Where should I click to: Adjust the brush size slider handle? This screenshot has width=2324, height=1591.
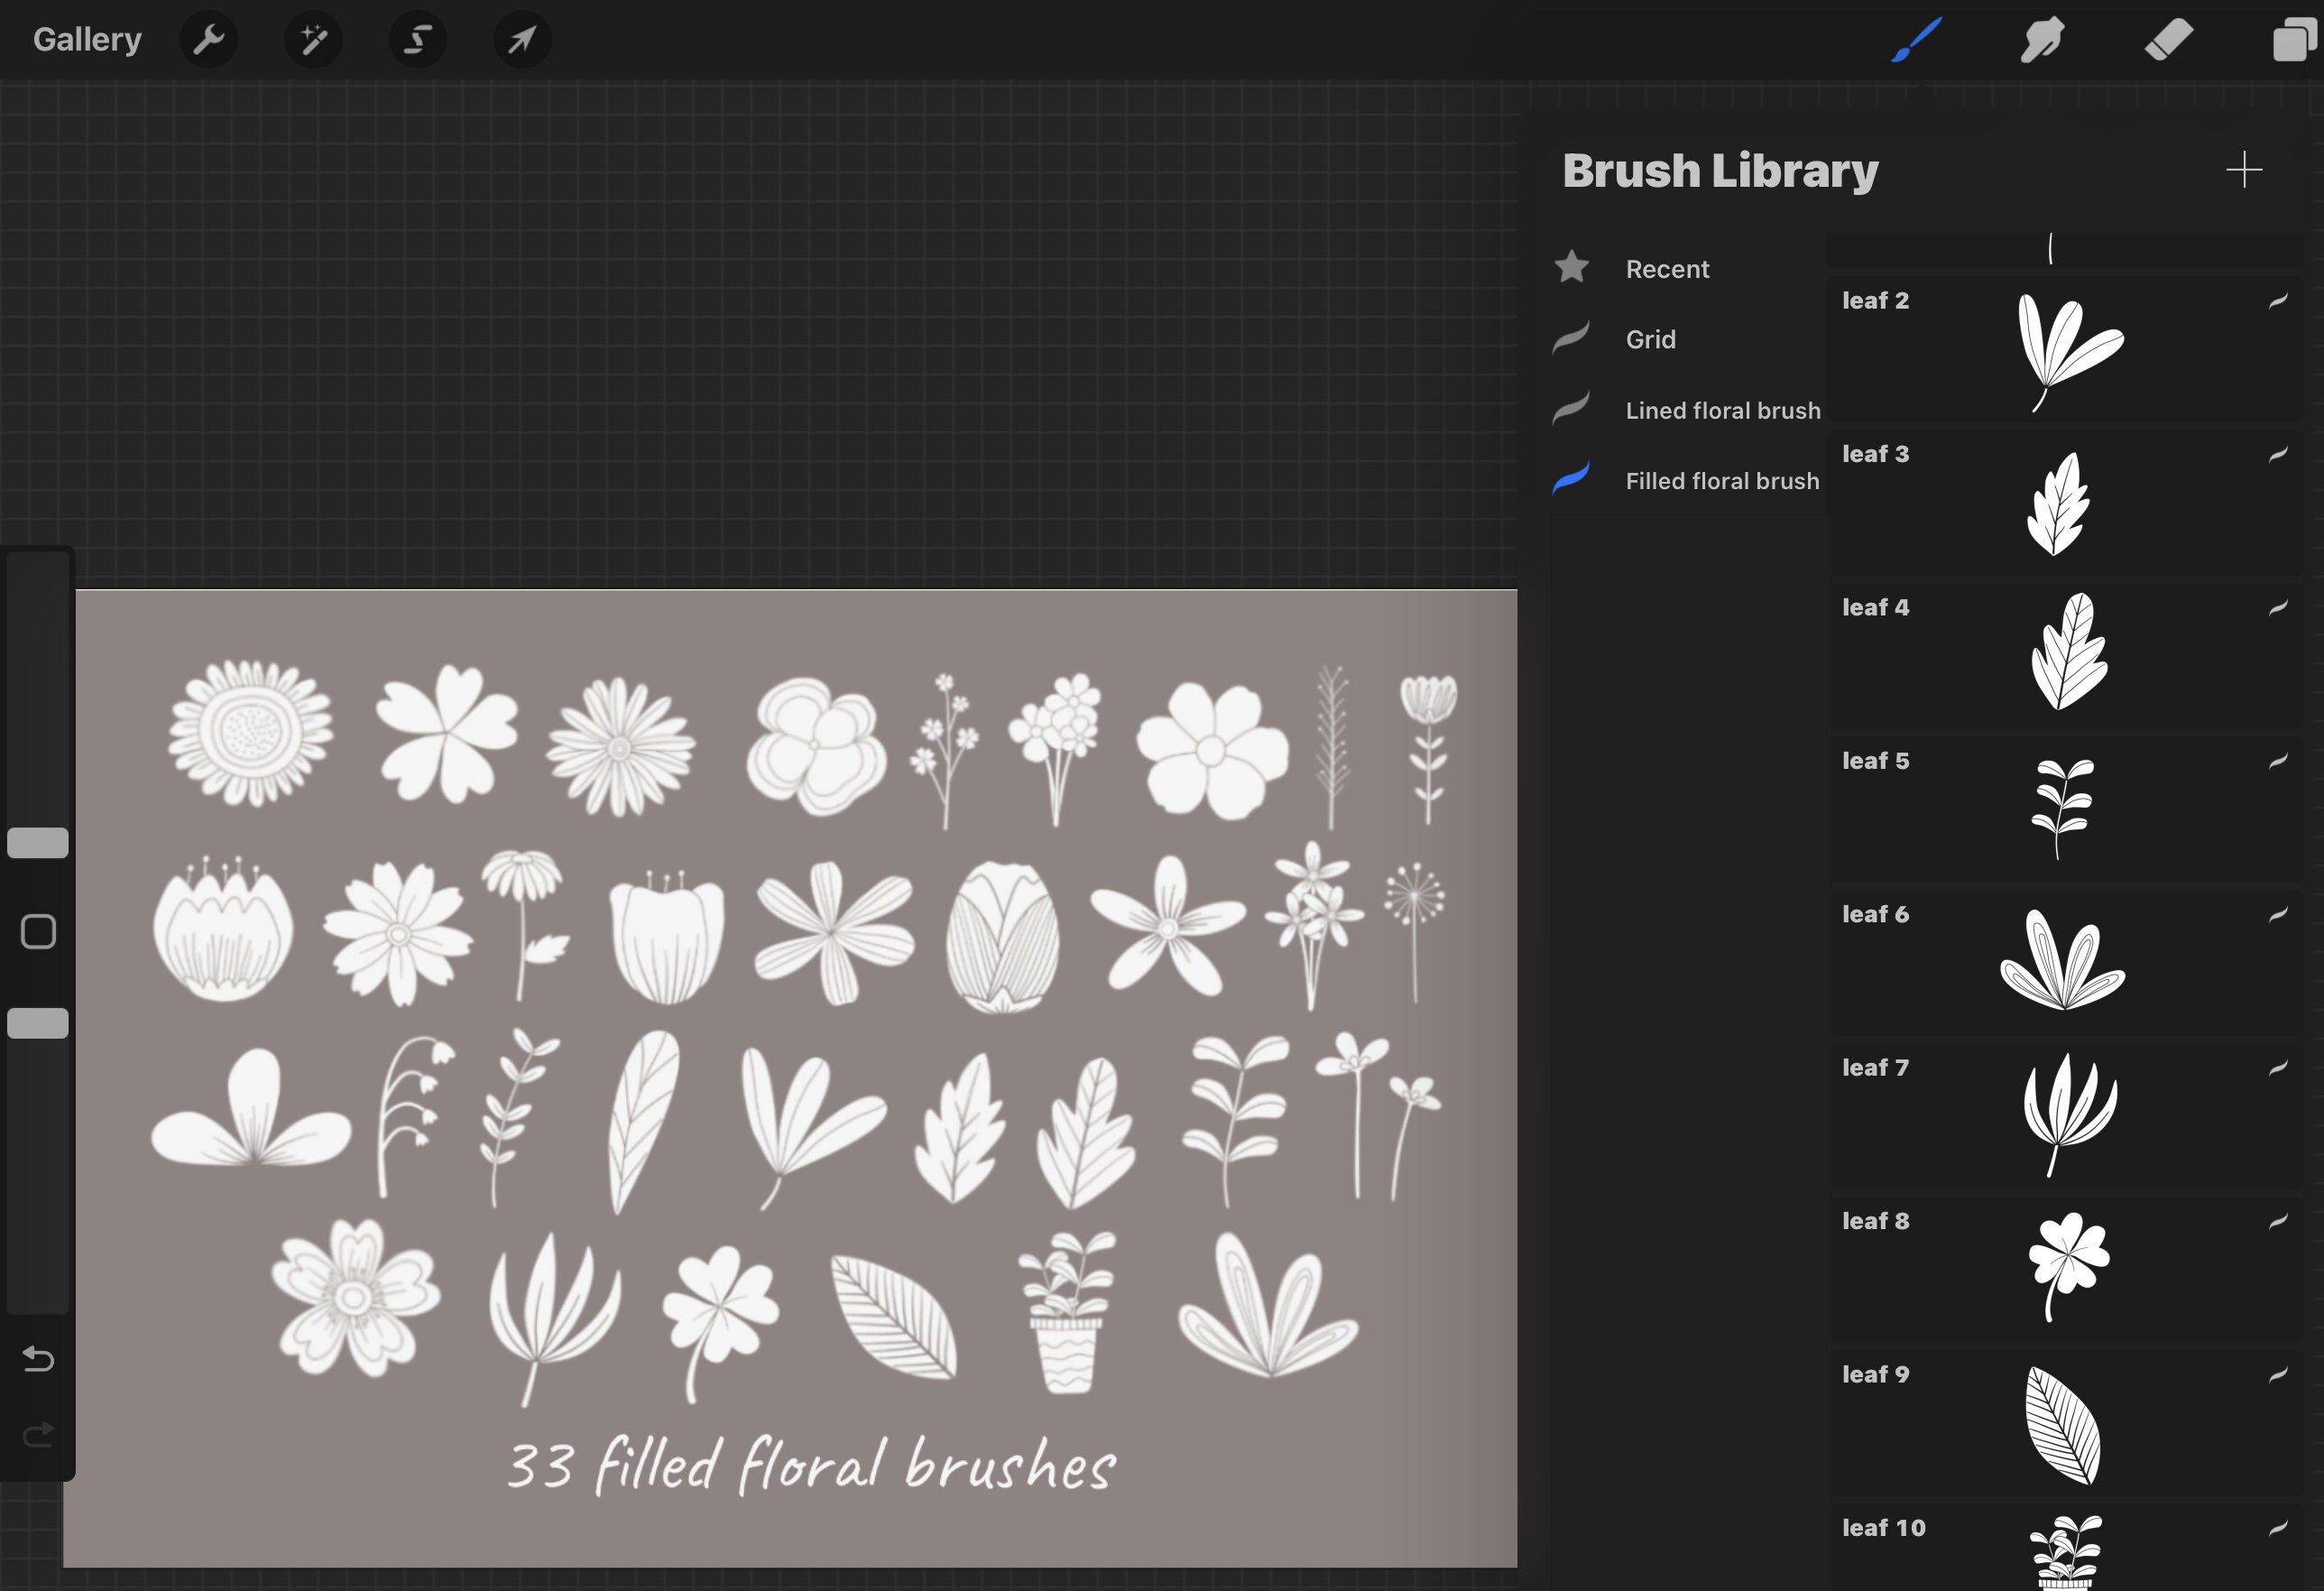click(38, 843)
